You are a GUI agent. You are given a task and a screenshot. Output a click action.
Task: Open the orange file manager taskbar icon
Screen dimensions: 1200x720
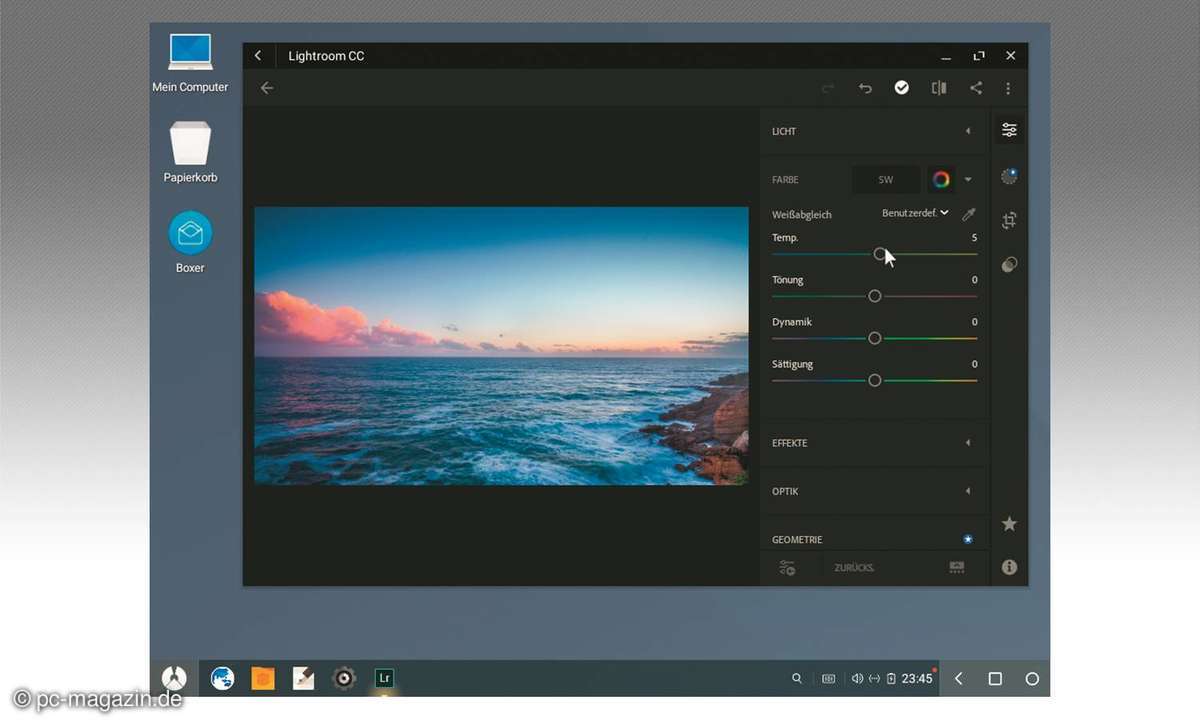click(262, 678)
